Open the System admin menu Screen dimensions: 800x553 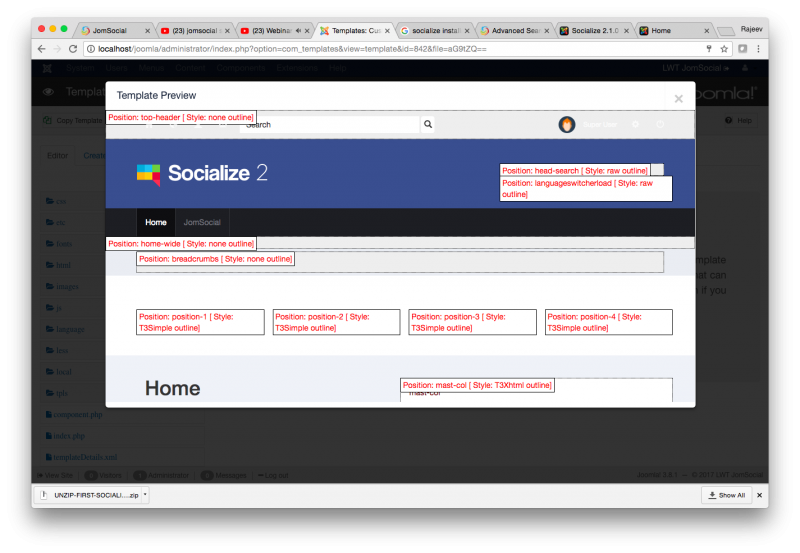click(x=80, y=68)
